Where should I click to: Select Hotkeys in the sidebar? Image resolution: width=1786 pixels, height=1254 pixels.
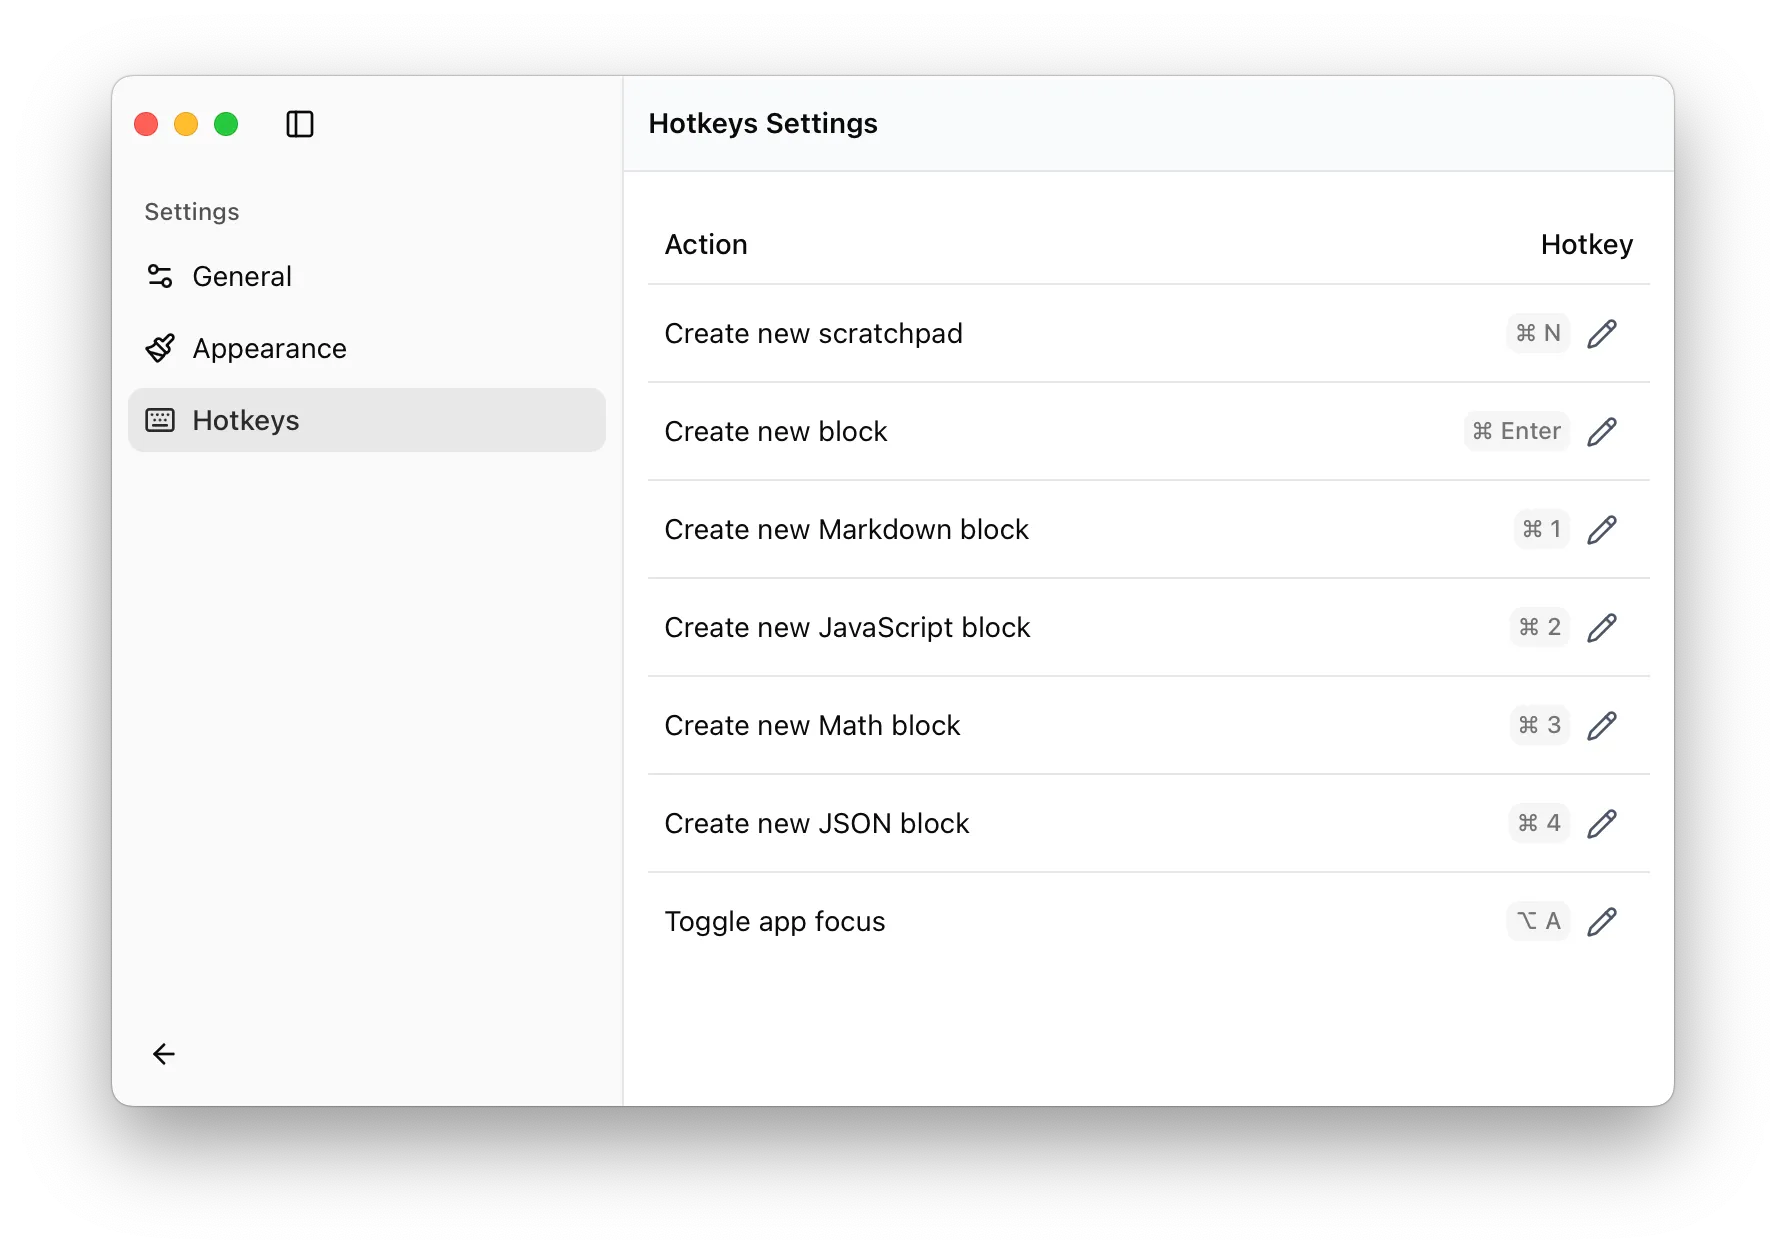pyautogui.click(x=246, y=420)
